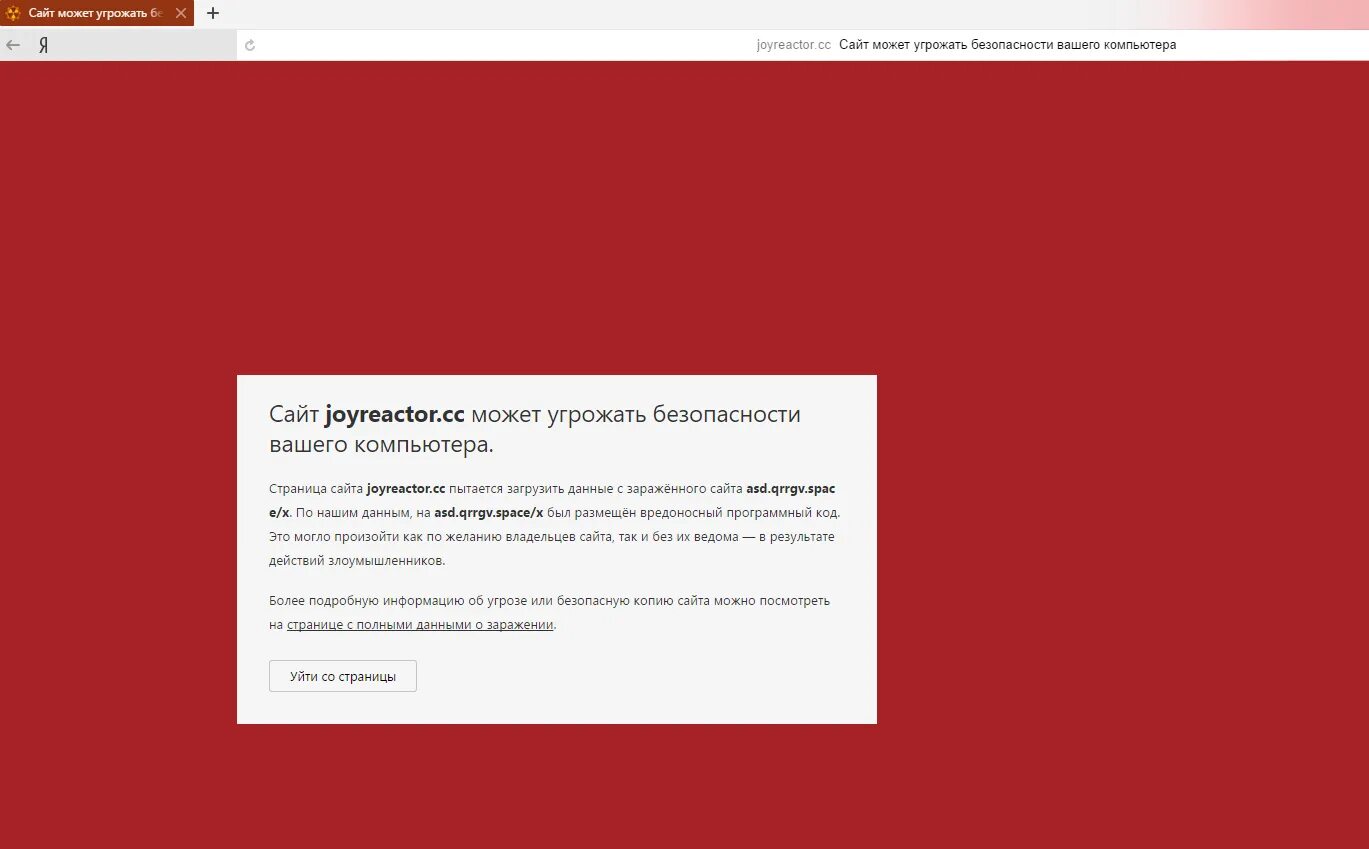Close the current tab with the X
The height and width of the screenshot is (849, 1369).
[181, 13]
